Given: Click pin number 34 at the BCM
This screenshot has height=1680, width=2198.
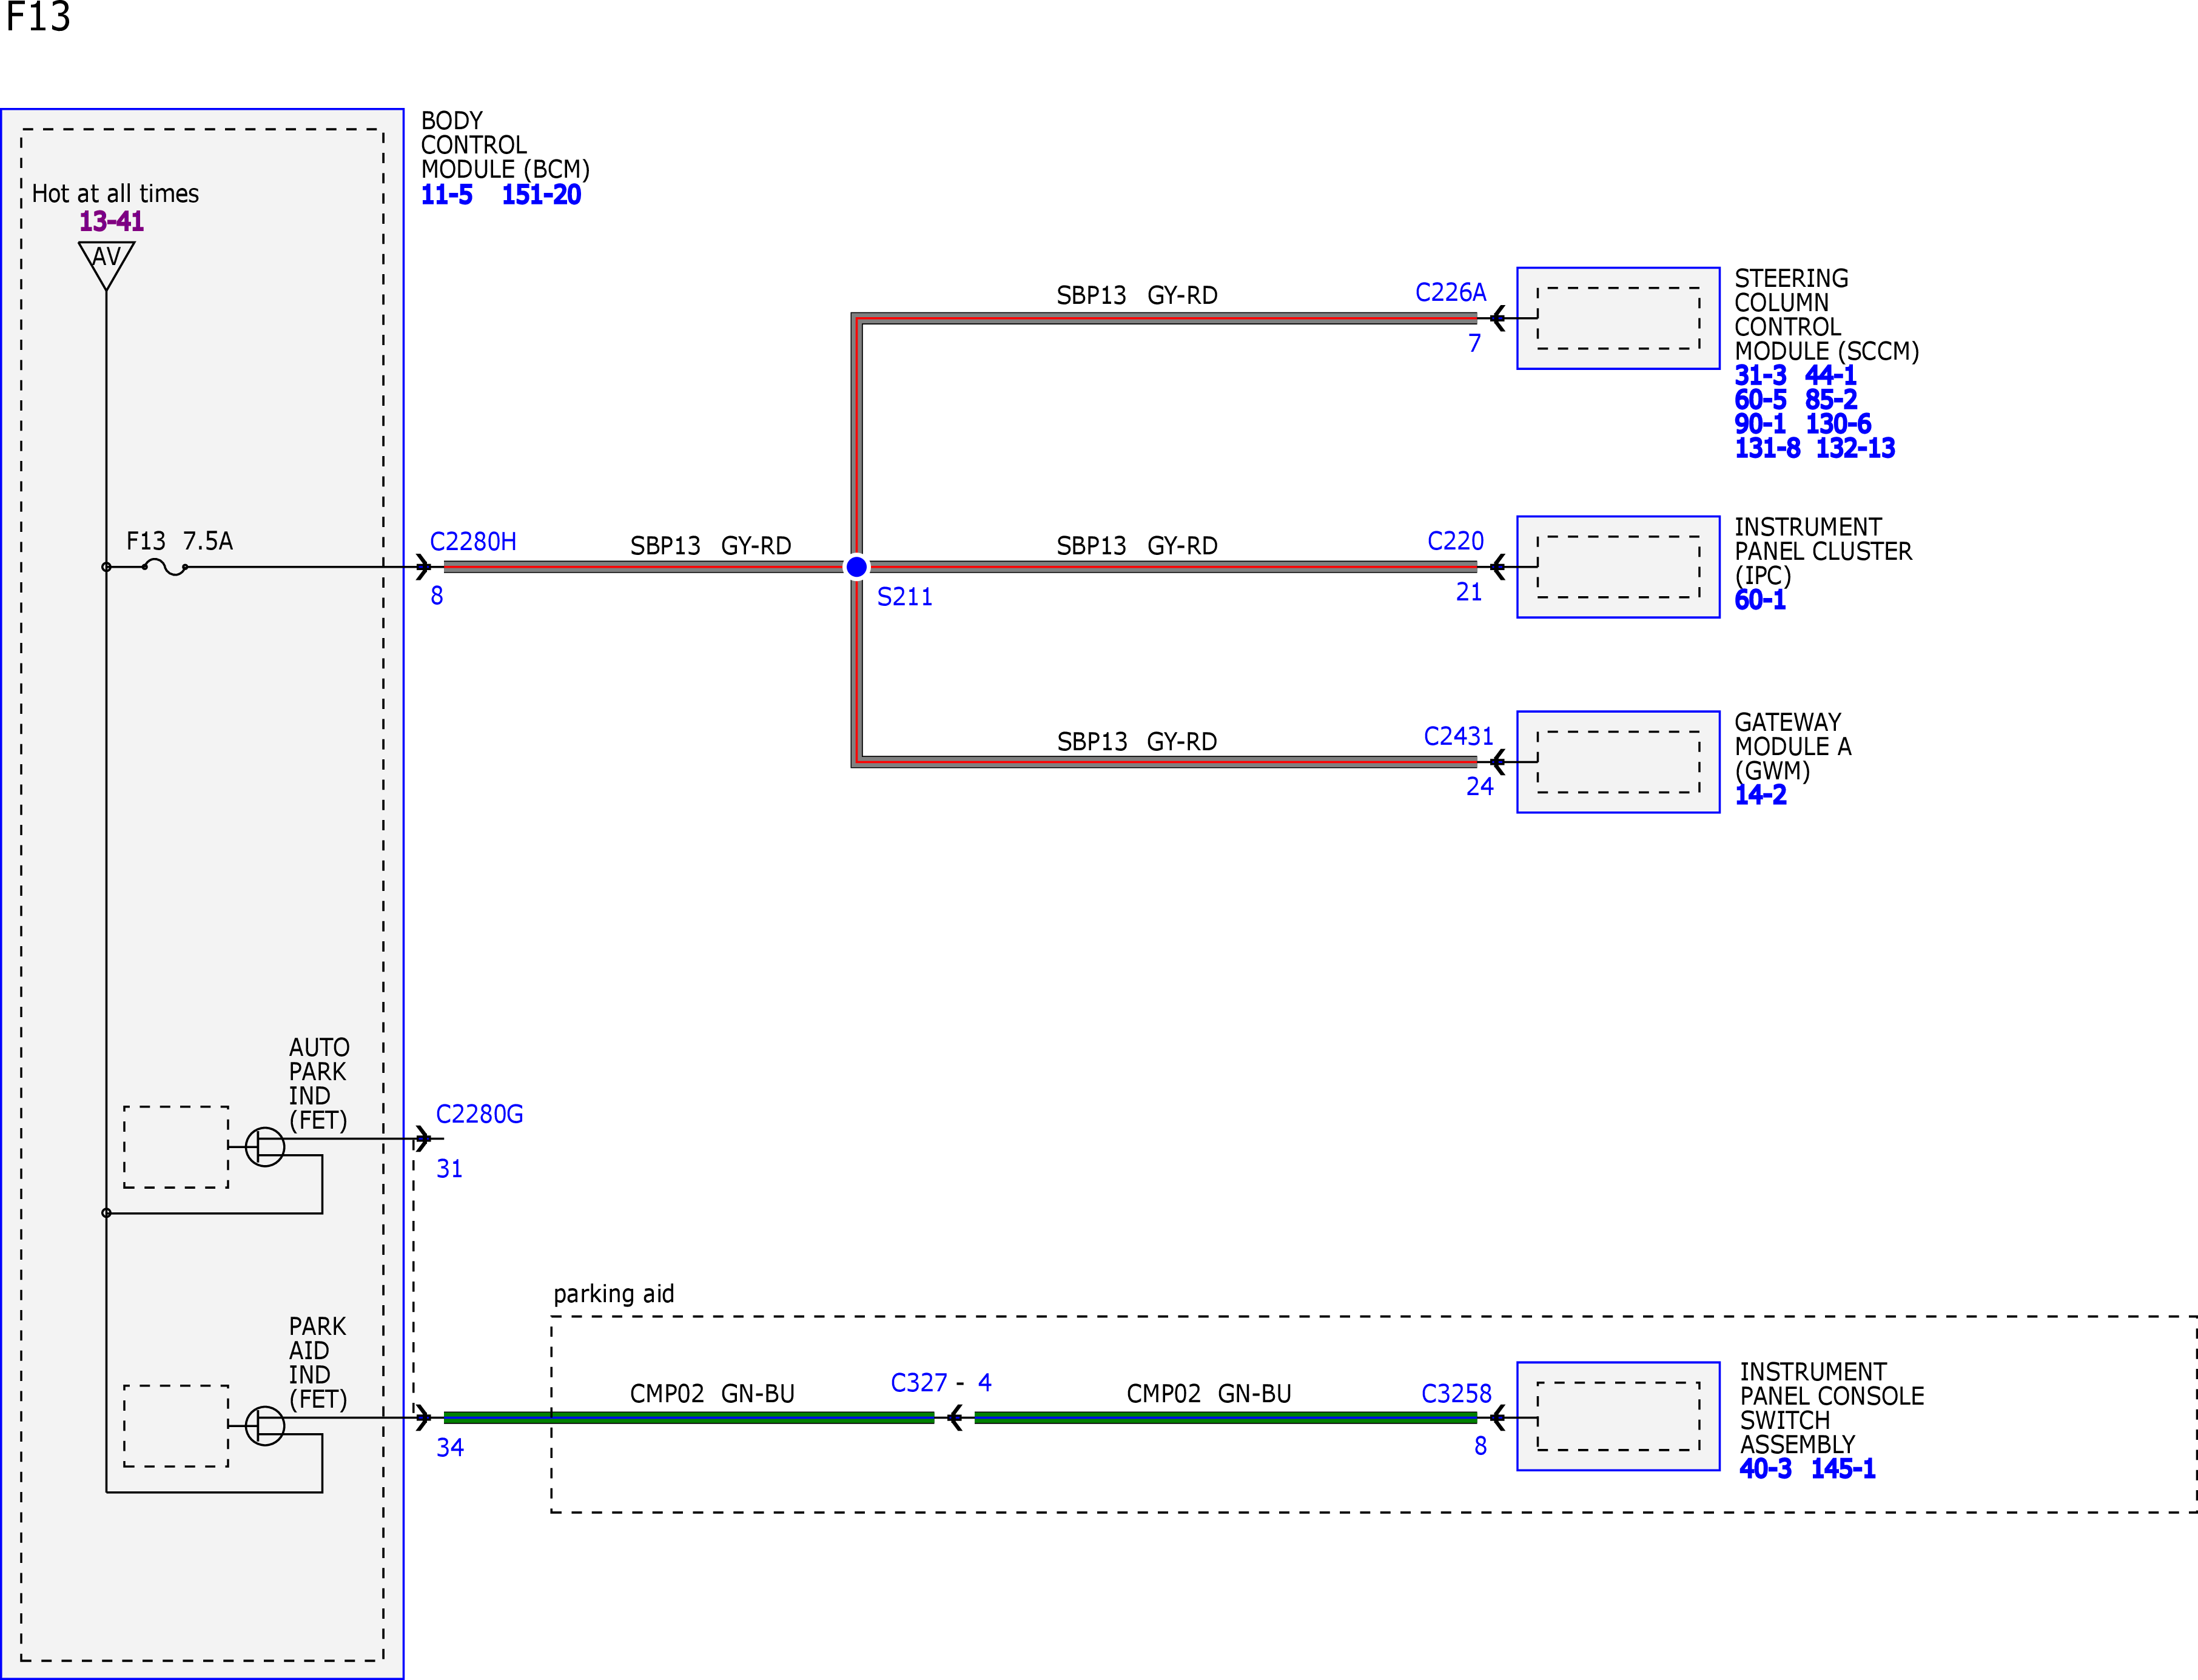Looking at the screenshot, I should point(450,1447).
